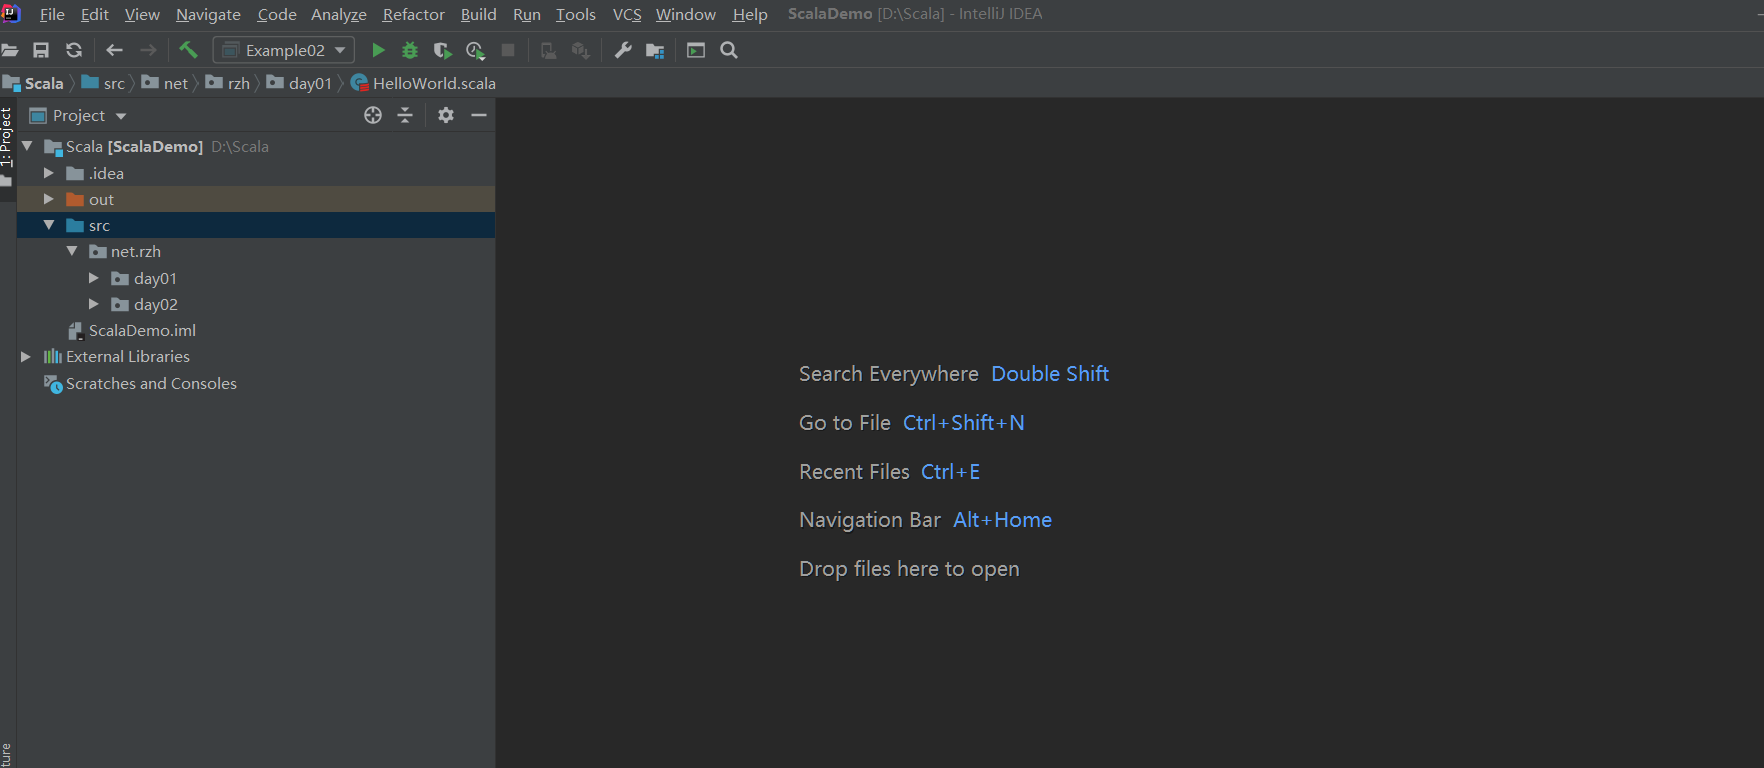Select the out folder row
1764x768 pixels.
pos(256,199)
